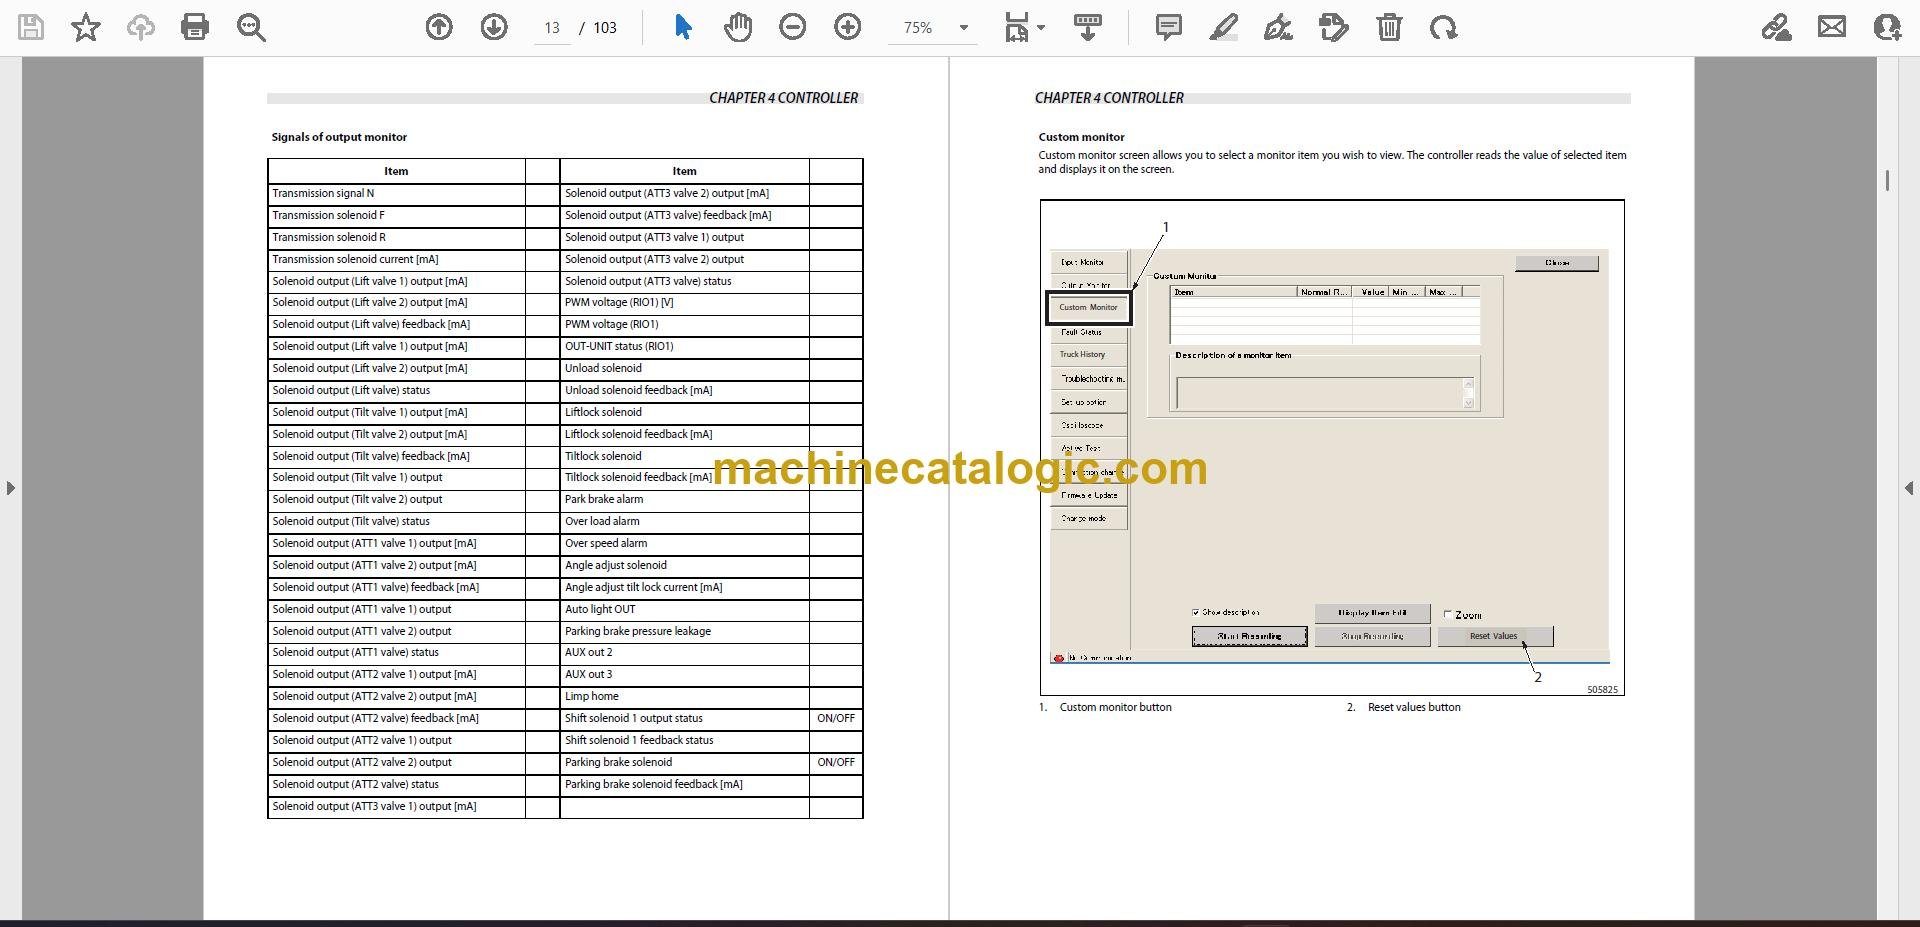The height and width of the screenshot is (927, 1920).
Task: Click the 'Custom monitor' heading on right page
Action: coord(1081,137)
